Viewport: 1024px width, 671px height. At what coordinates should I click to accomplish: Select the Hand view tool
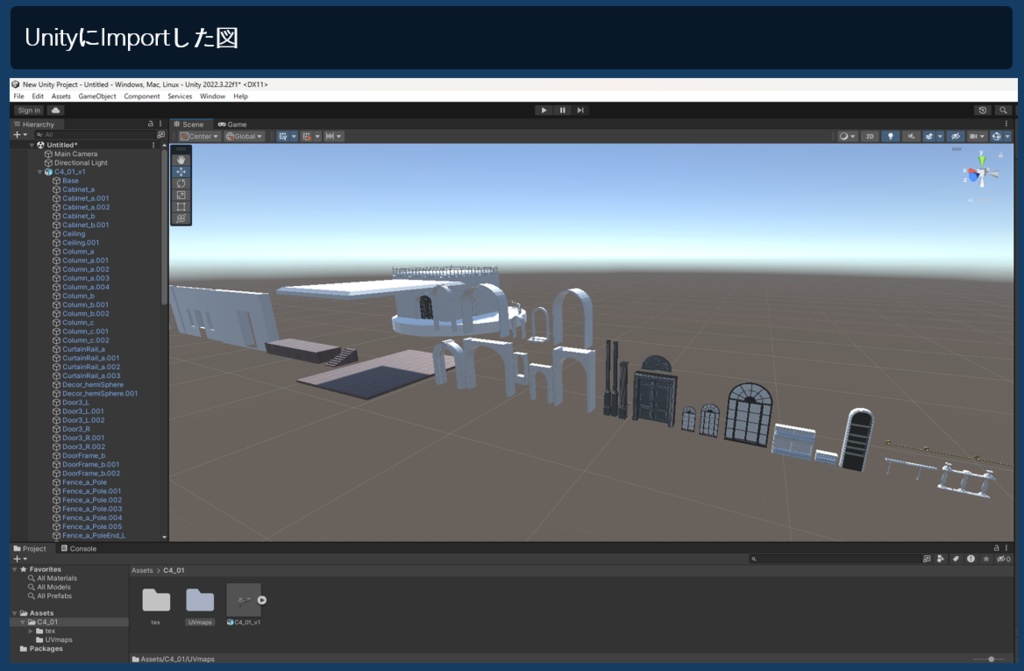coord(181,159)
